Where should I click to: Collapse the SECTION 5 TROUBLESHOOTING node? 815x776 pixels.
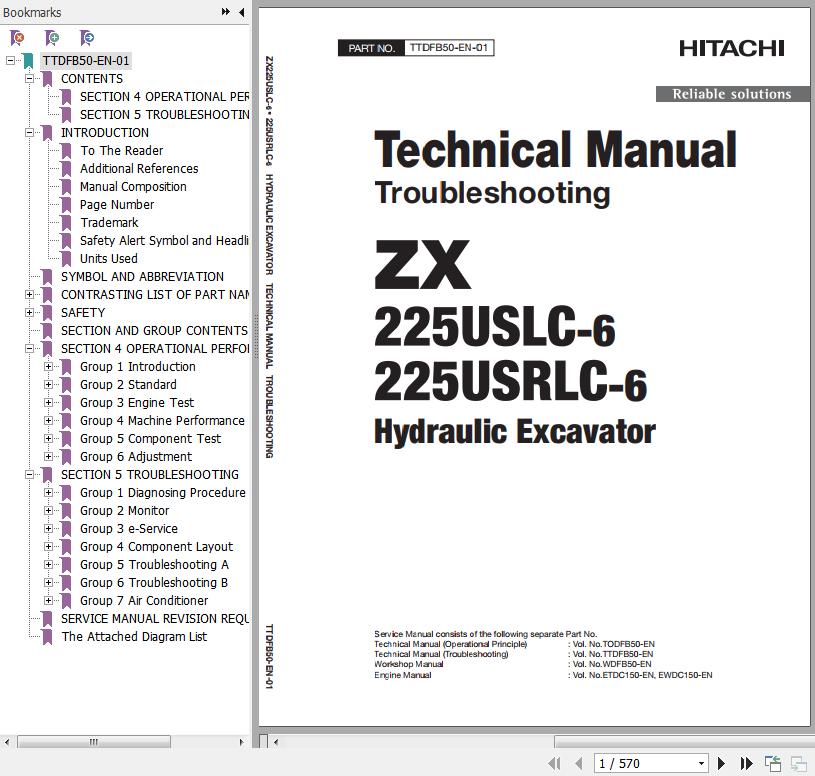(x=30, y=475)
